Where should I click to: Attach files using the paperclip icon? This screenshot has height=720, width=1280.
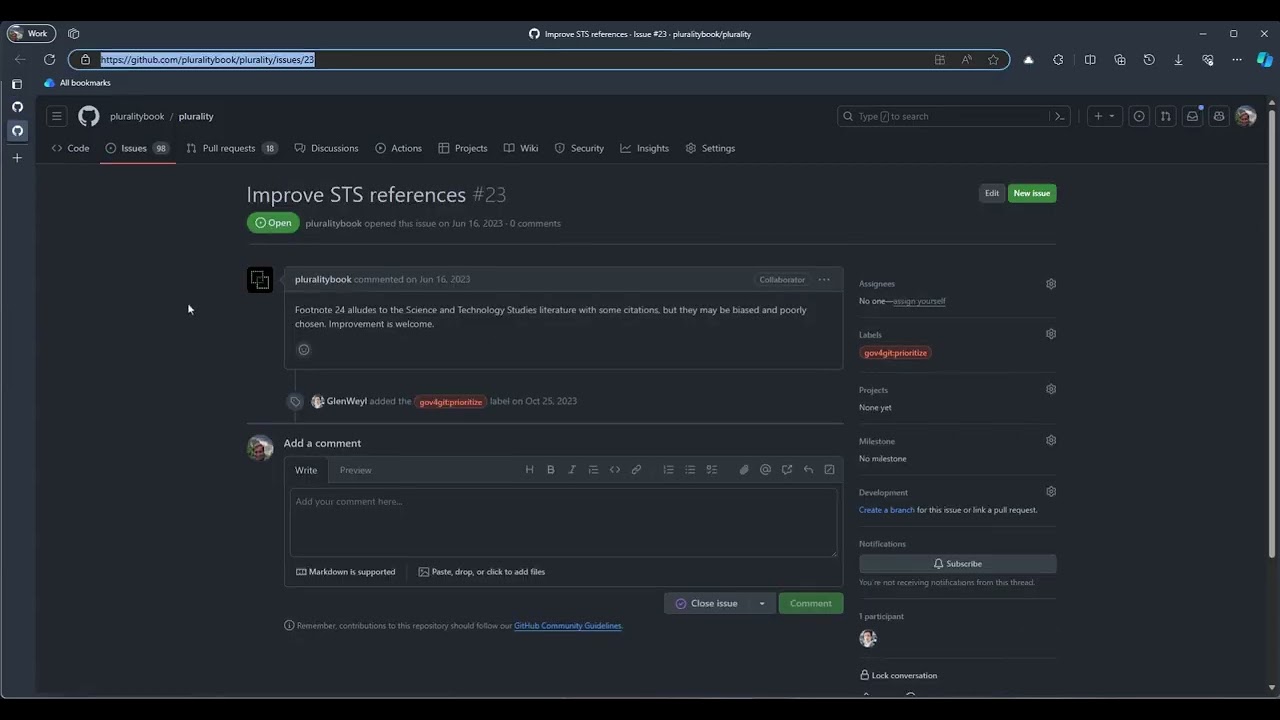pyautogui.click(x=744, y=470)
